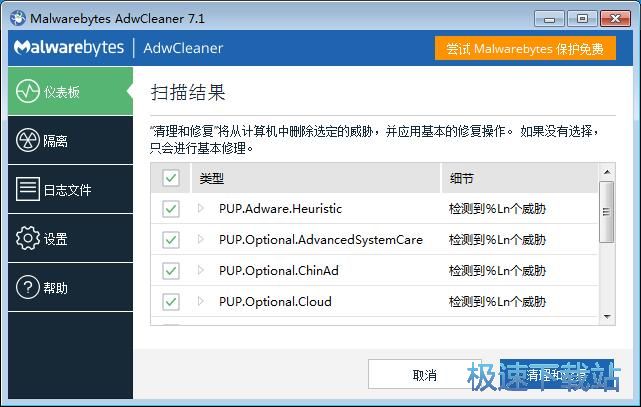Click the quarantine (隔离) radiation icon
641x407 pixels.
[x=27, y=141]
